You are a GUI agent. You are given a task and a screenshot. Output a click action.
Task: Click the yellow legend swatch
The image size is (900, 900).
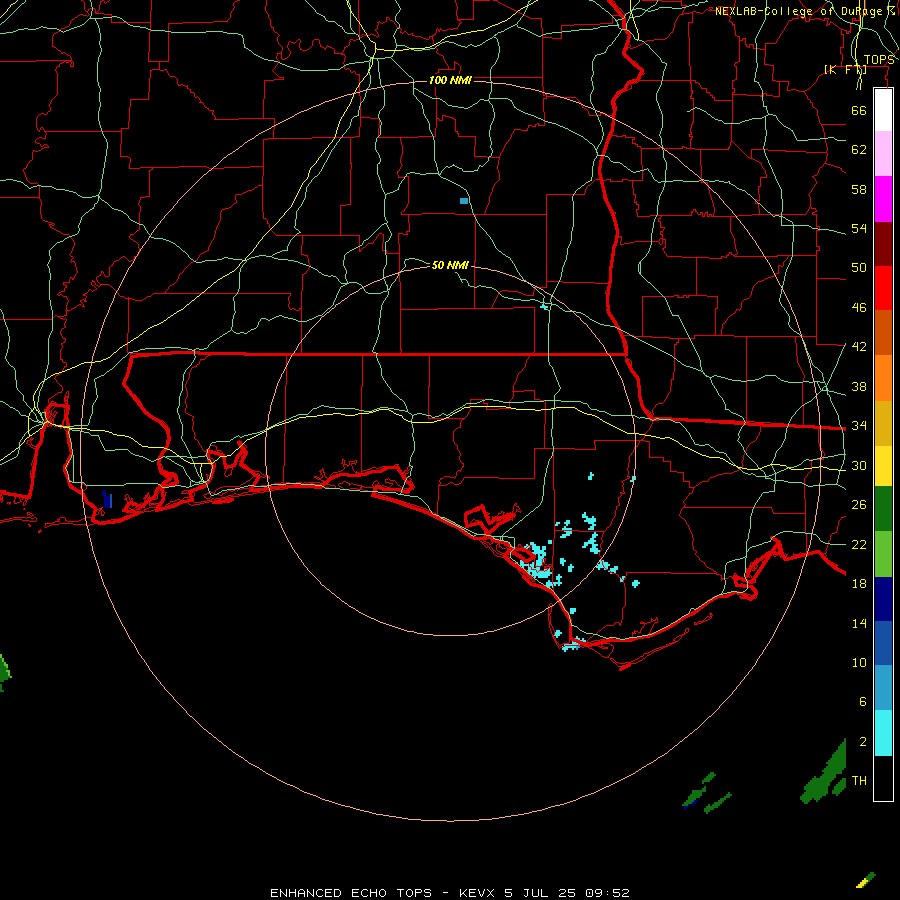tap(883, 466)
